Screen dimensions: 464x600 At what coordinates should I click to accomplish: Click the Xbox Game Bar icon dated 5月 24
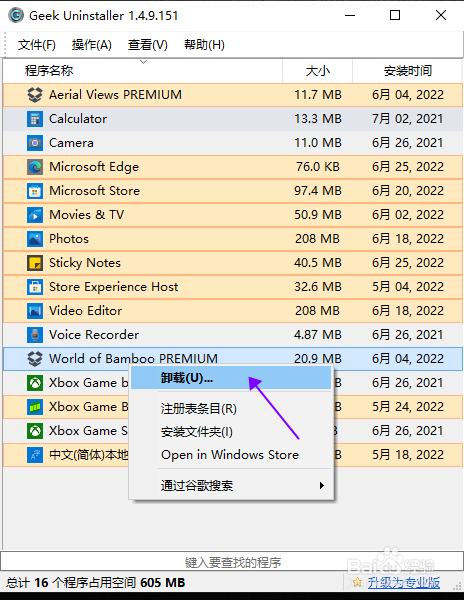[35, 407]
